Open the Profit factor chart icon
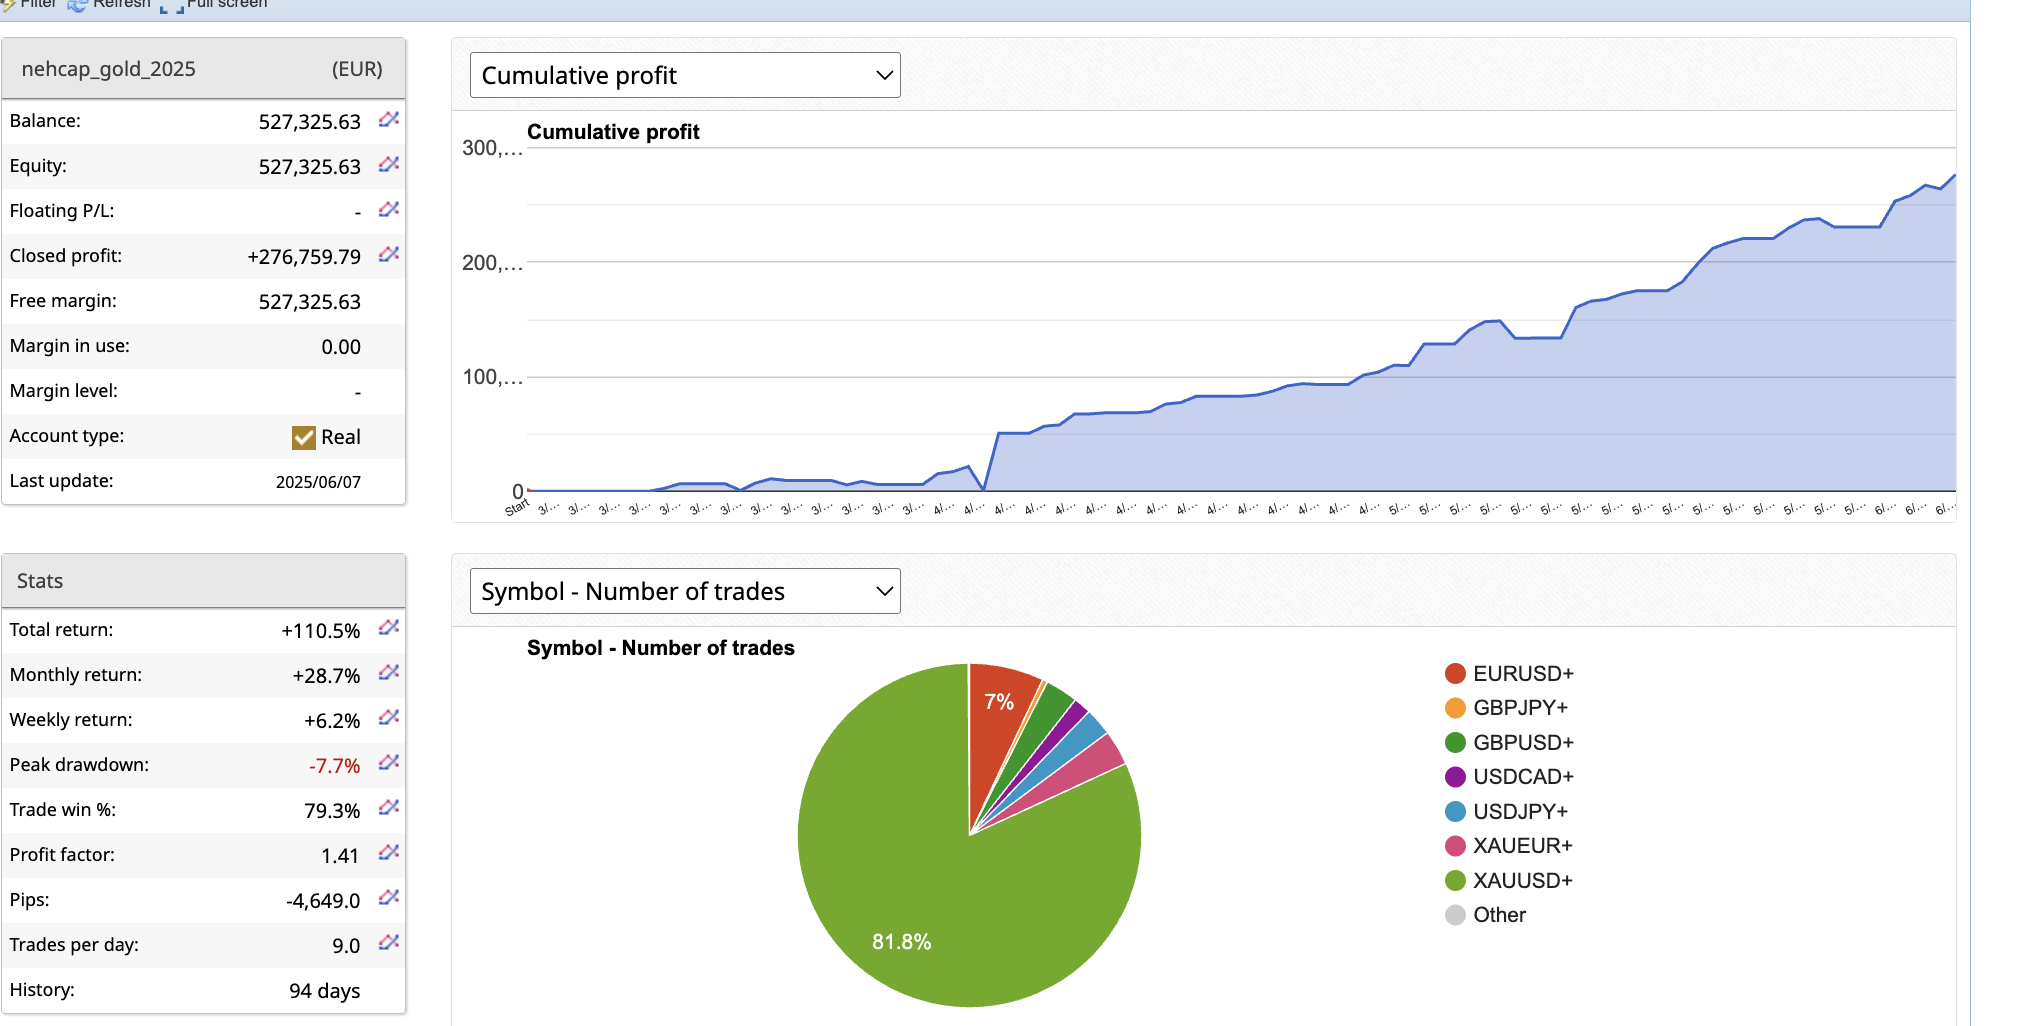This screenshot has height=1026, width=2022. coord(389,853)
